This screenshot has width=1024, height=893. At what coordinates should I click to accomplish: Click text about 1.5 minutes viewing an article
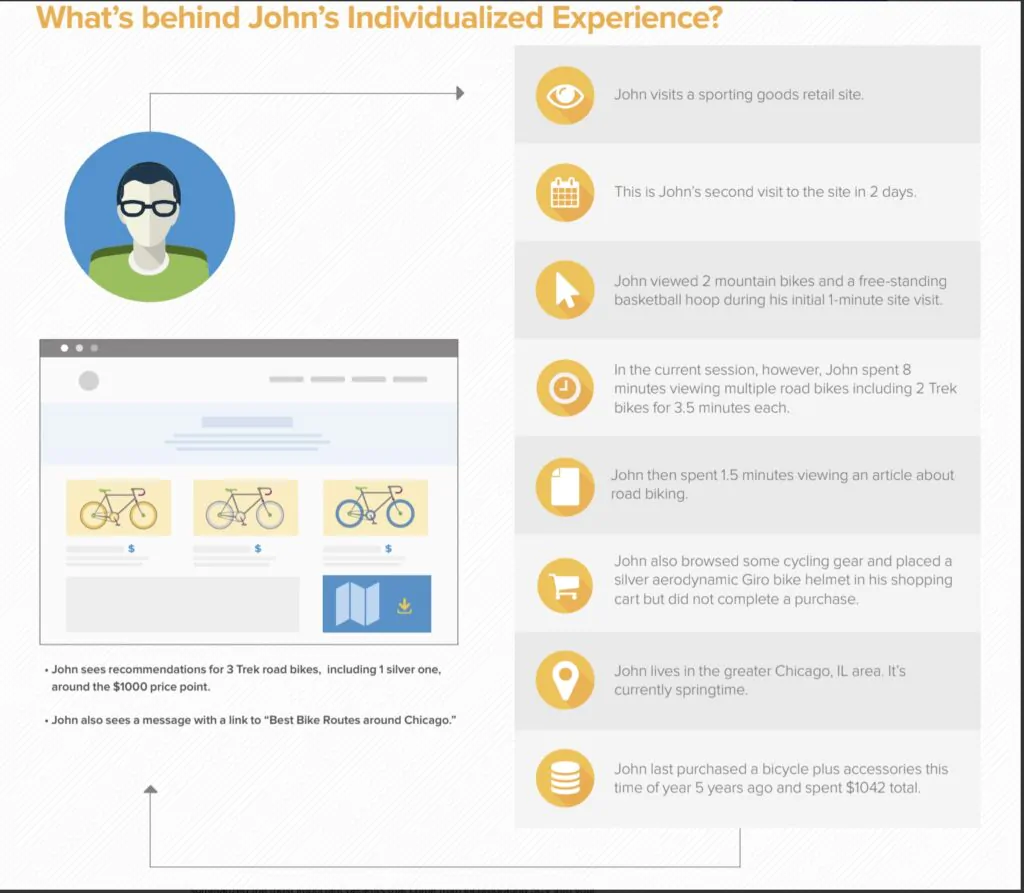click(782, 484)
